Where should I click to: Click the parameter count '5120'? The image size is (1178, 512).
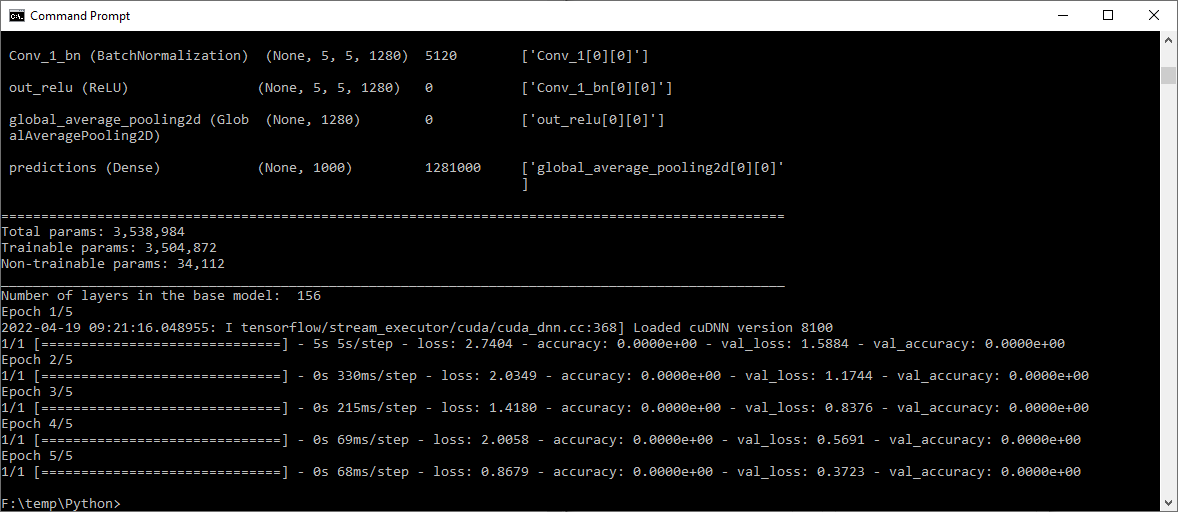[x=441, y=56]
